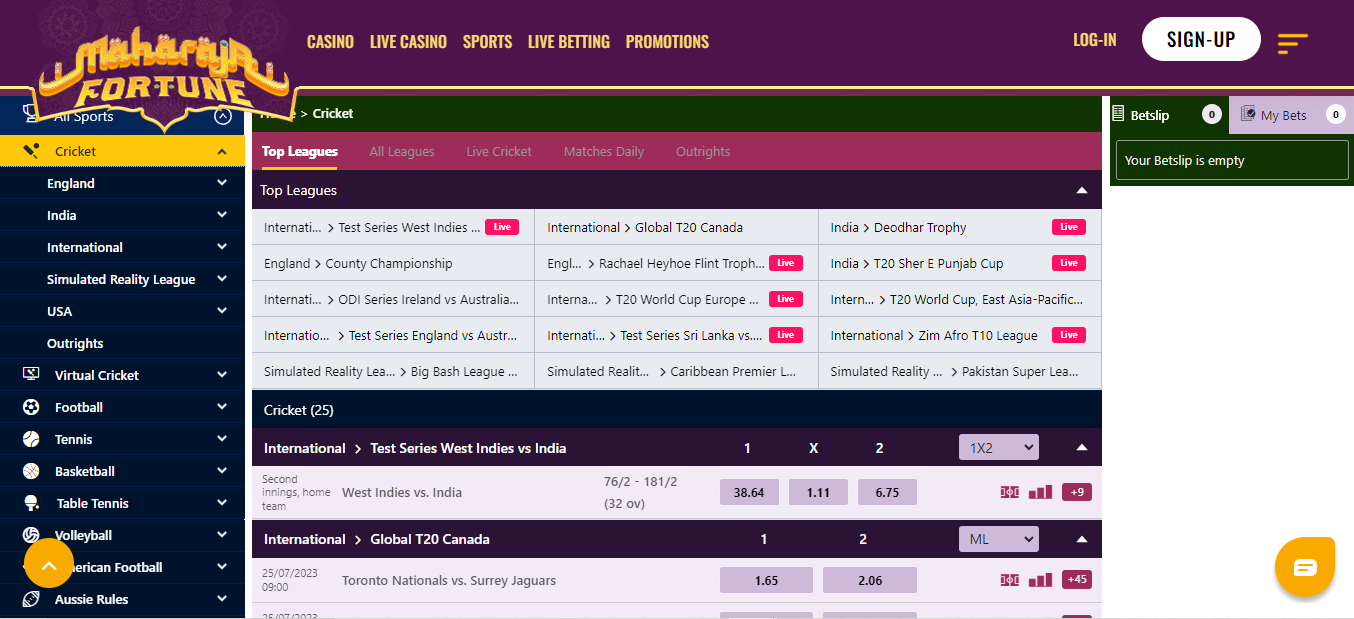Switch to the Top Leagues tab
Screen dimensions: 1354x619
[x=300, y=152]
